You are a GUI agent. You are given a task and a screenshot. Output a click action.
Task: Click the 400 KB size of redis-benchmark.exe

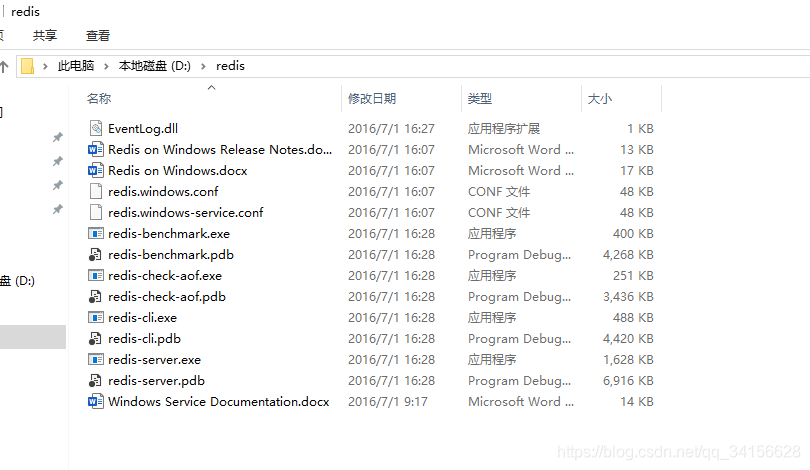[633, 233]
